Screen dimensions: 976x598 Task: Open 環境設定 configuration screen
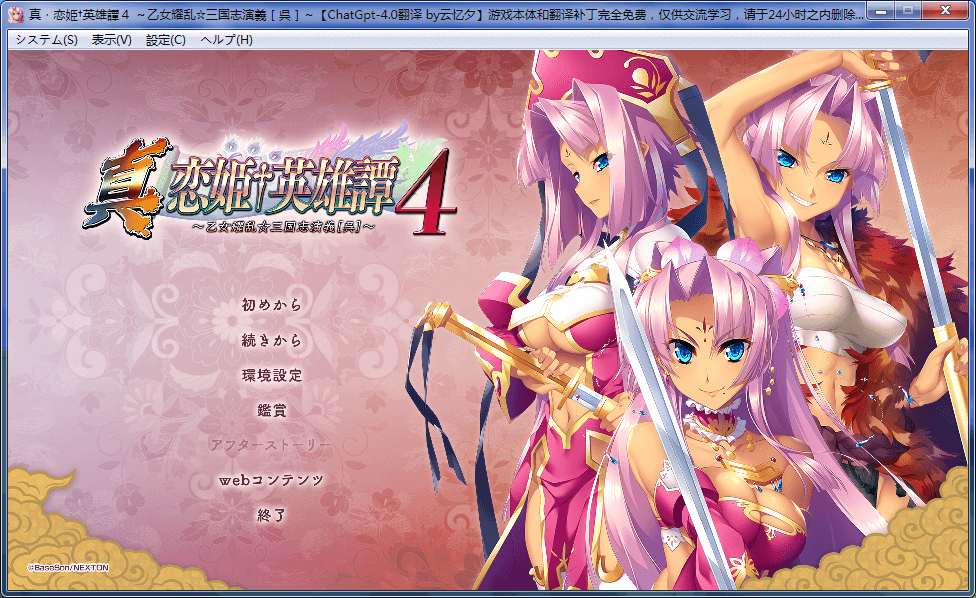coord(271,376)
